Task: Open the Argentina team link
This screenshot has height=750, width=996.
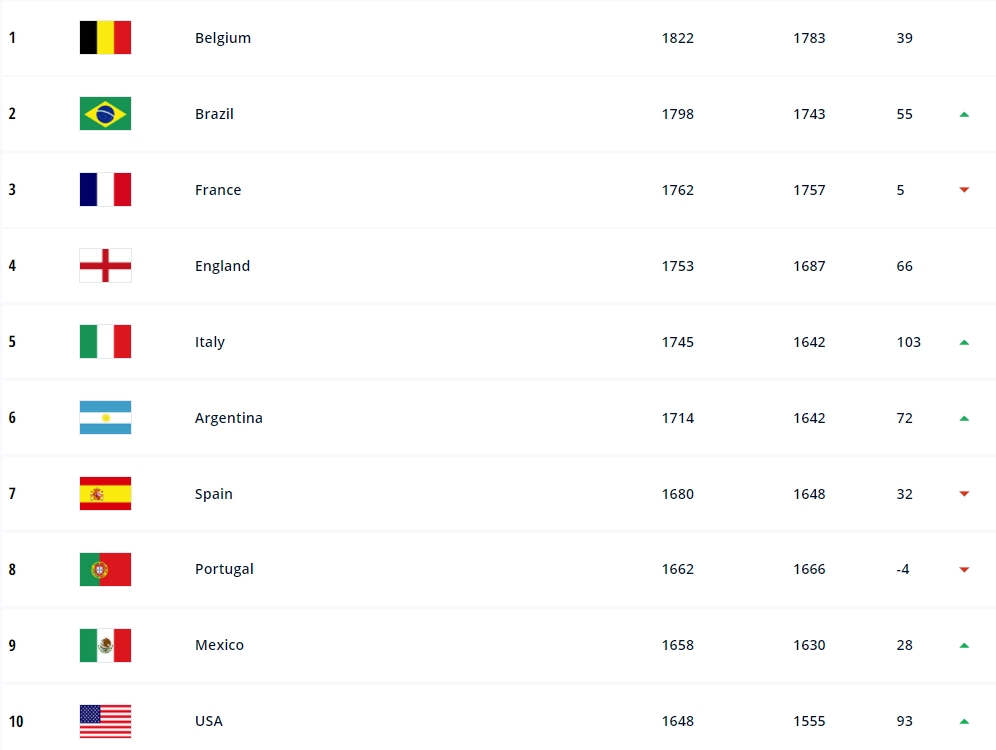Action: (229, 418)
